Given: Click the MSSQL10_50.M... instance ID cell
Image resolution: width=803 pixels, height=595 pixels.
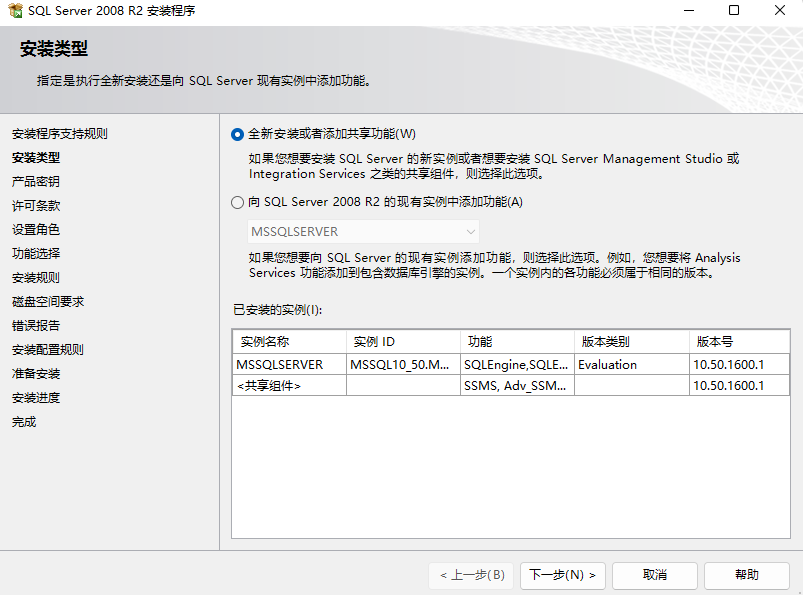Looking at the screenshot, I should (403, 365).
